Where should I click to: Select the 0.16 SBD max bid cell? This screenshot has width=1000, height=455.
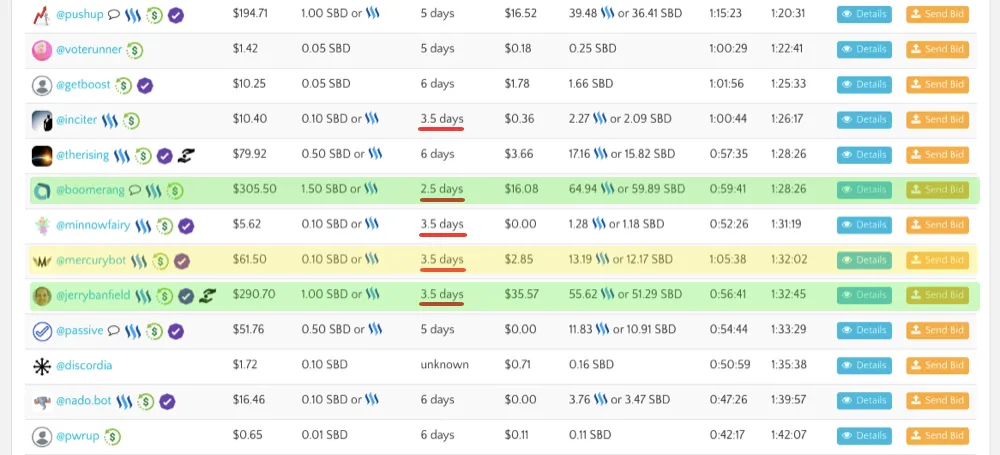[x=591, y=365]
